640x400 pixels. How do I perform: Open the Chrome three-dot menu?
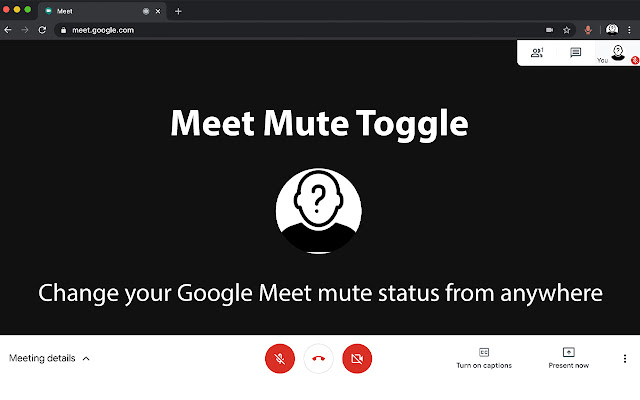point(629,30)
